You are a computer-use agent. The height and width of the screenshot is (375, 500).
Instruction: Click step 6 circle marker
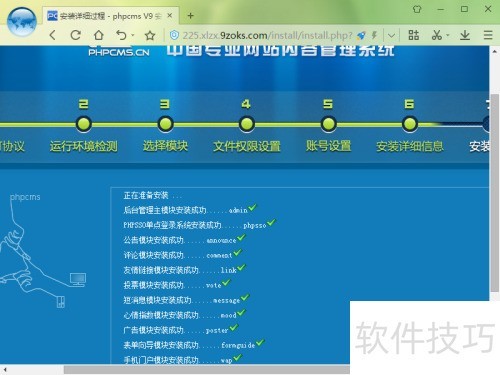point(410,124)
